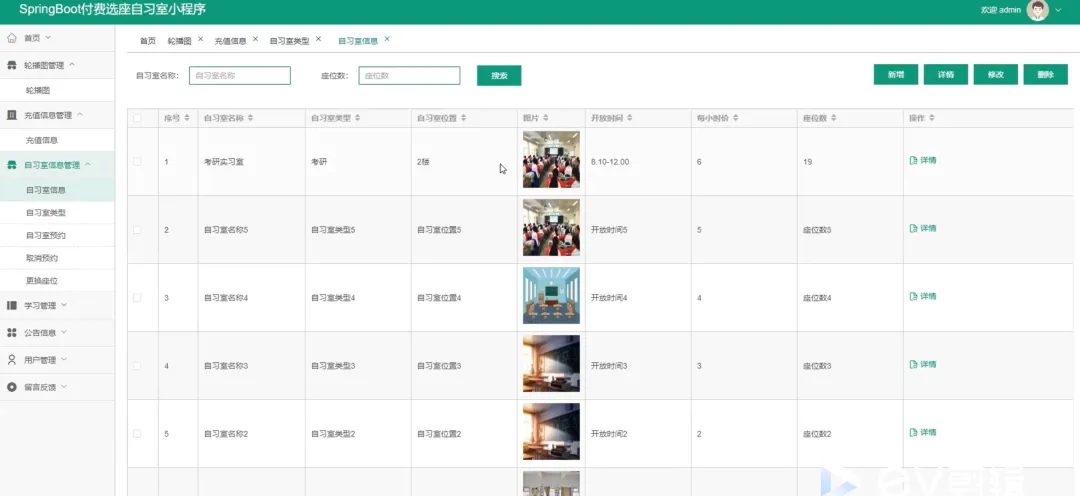1080x496 pixels.
Task: Click the admin avatar picture
Action: pyautogui.click(x=1037, y=10)
